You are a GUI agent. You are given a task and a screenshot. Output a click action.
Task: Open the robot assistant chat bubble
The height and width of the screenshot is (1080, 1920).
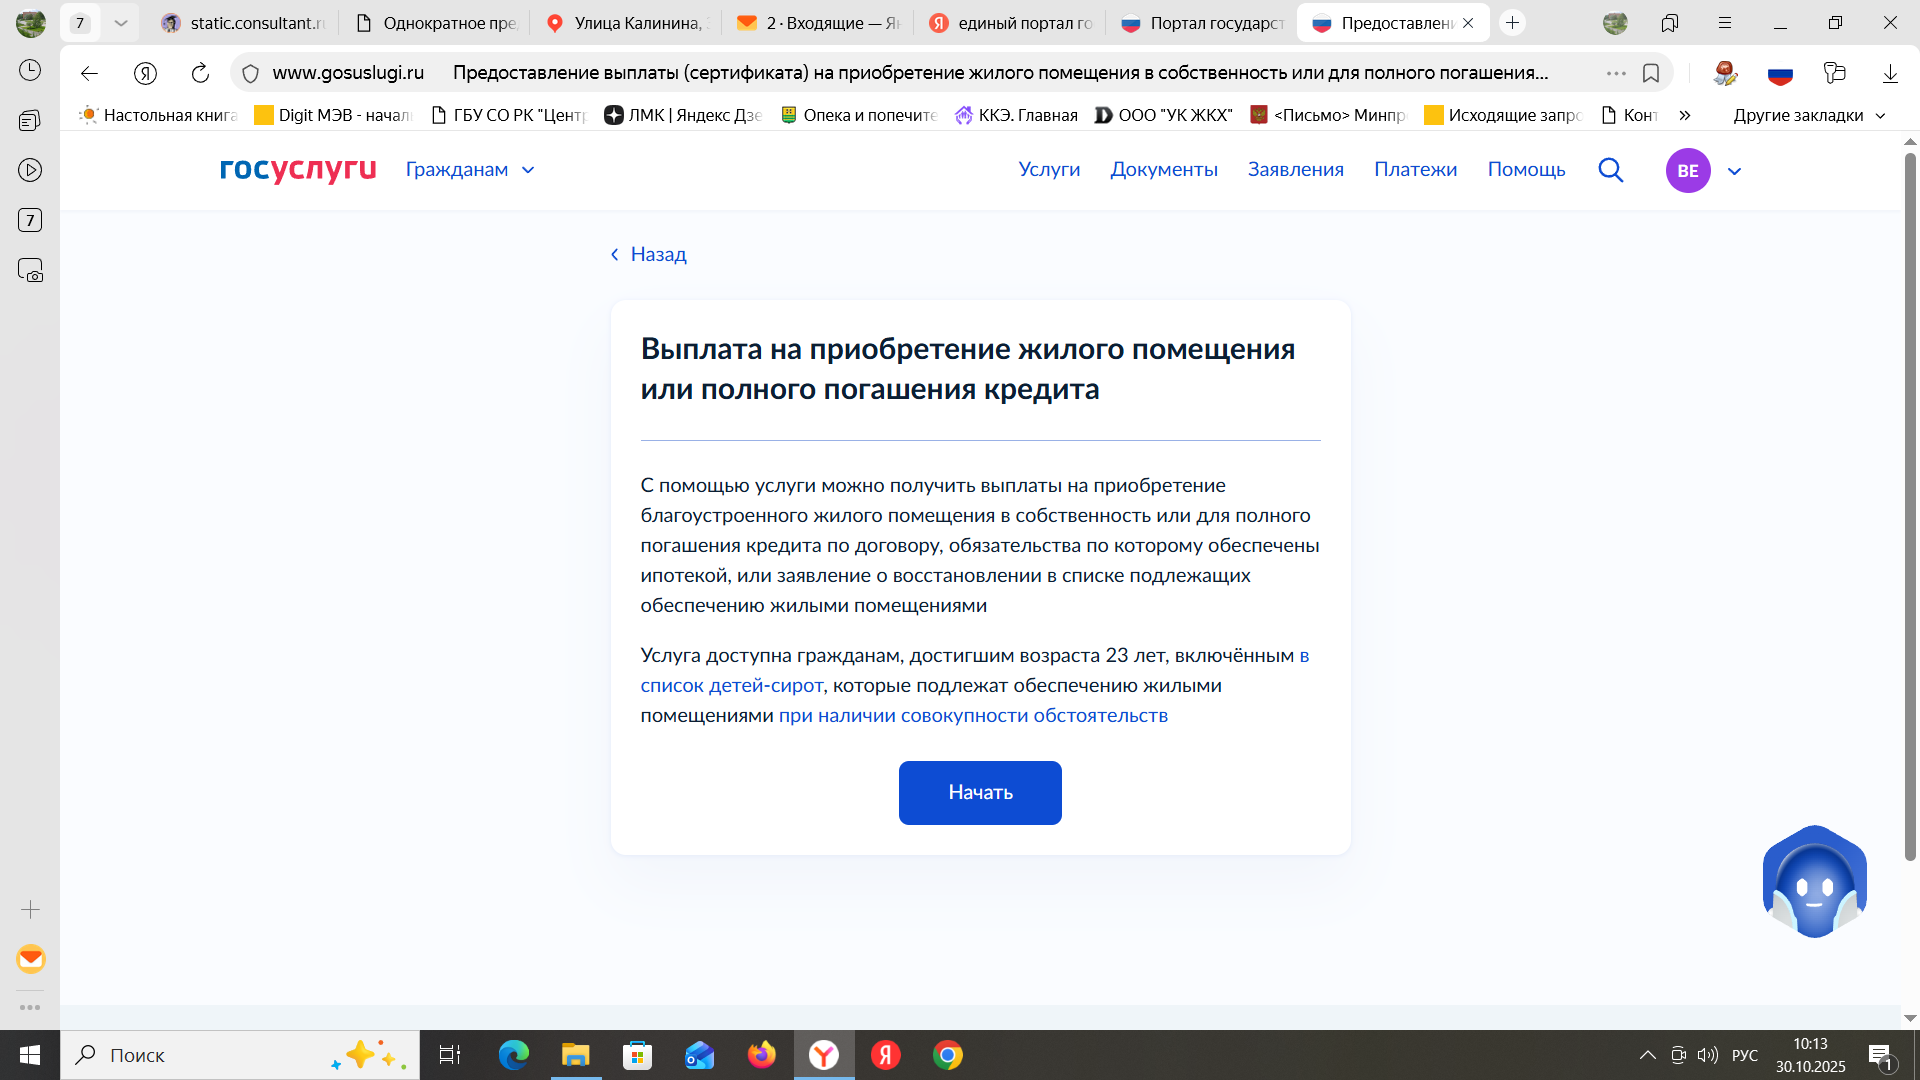[x=1814, y=882]
